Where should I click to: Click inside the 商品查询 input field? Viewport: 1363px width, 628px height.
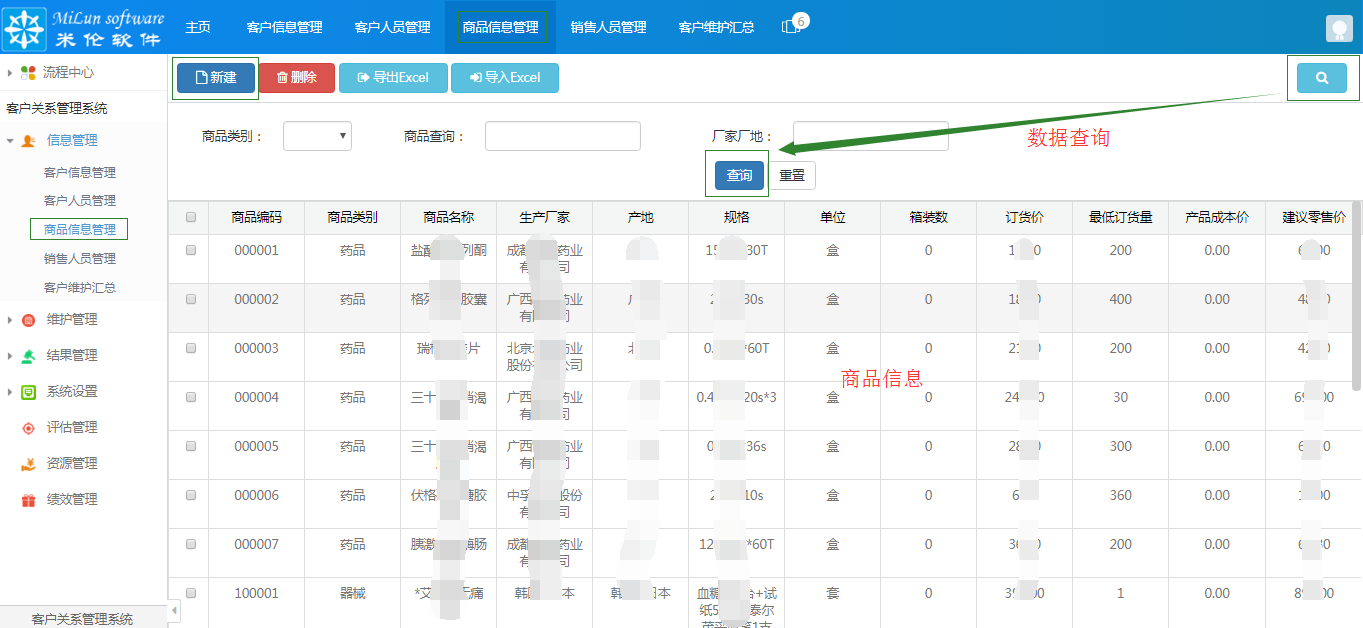pos(562,135)
